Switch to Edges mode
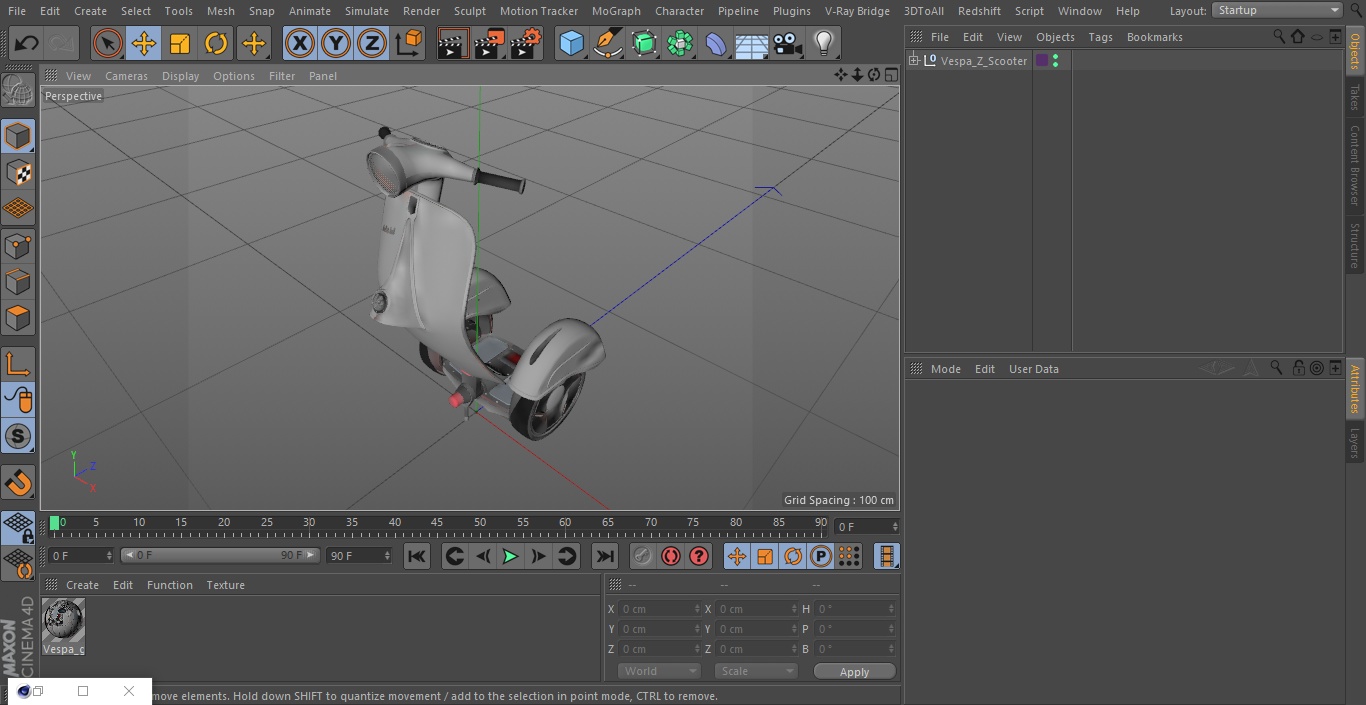Viewport: 1366px width, 705px height. [x=18, y=281]
